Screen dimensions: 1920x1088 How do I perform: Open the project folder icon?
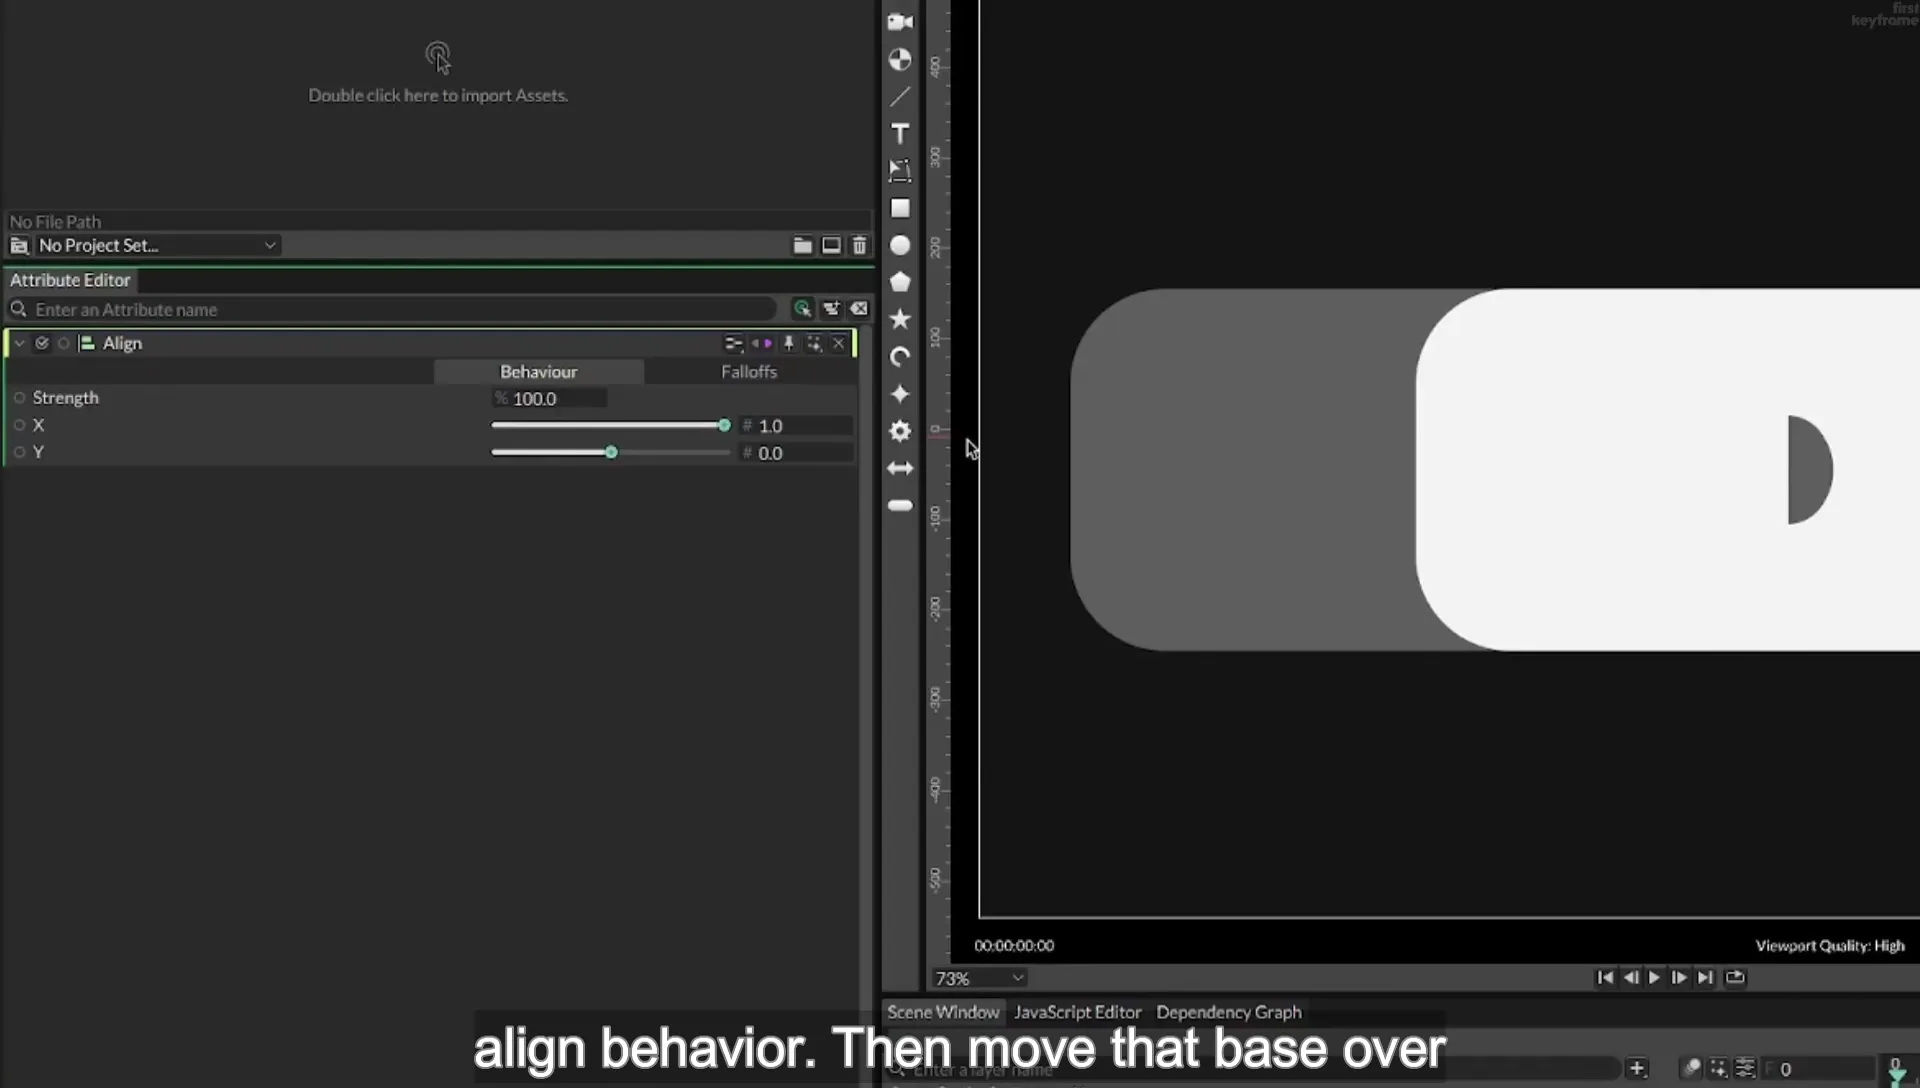click(802, 245)
